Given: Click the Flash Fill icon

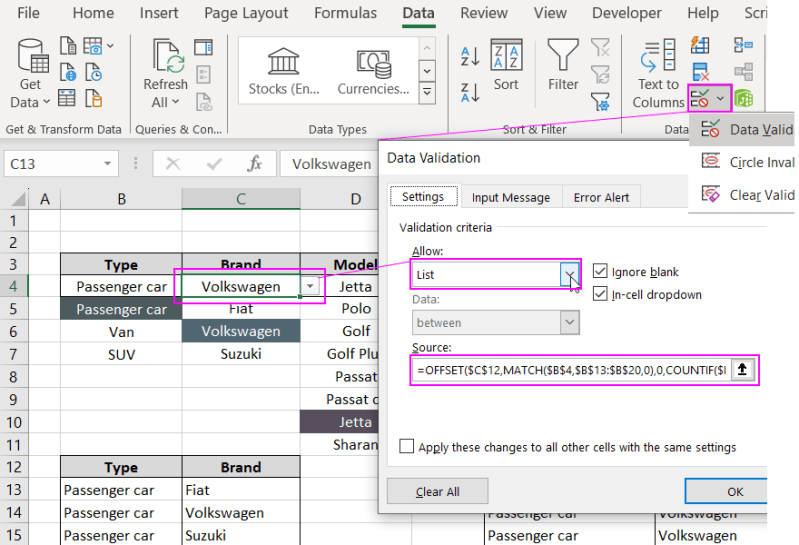Looking at the screenshot, I should click(700, 45).
